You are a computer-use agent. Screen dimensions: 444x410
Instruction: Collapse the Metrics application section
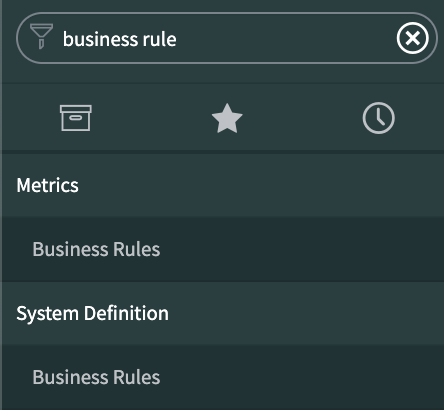coord(223,185)
